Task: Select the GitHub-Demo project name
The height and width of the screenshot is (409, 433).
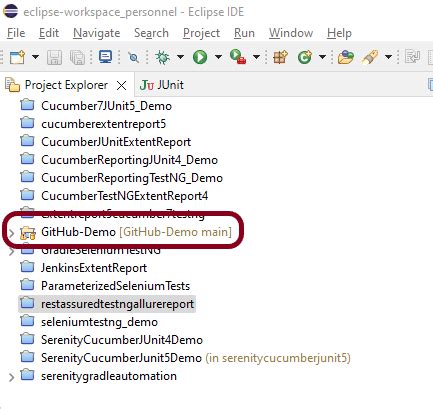Action: click(x=78, y=232)
